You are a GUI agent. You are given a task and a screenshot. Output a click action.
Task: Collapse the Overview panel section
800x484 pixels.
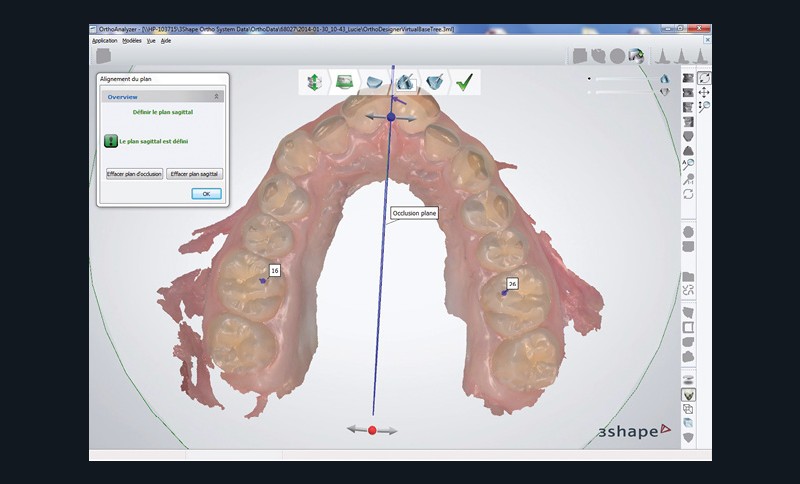click(217, 97)
